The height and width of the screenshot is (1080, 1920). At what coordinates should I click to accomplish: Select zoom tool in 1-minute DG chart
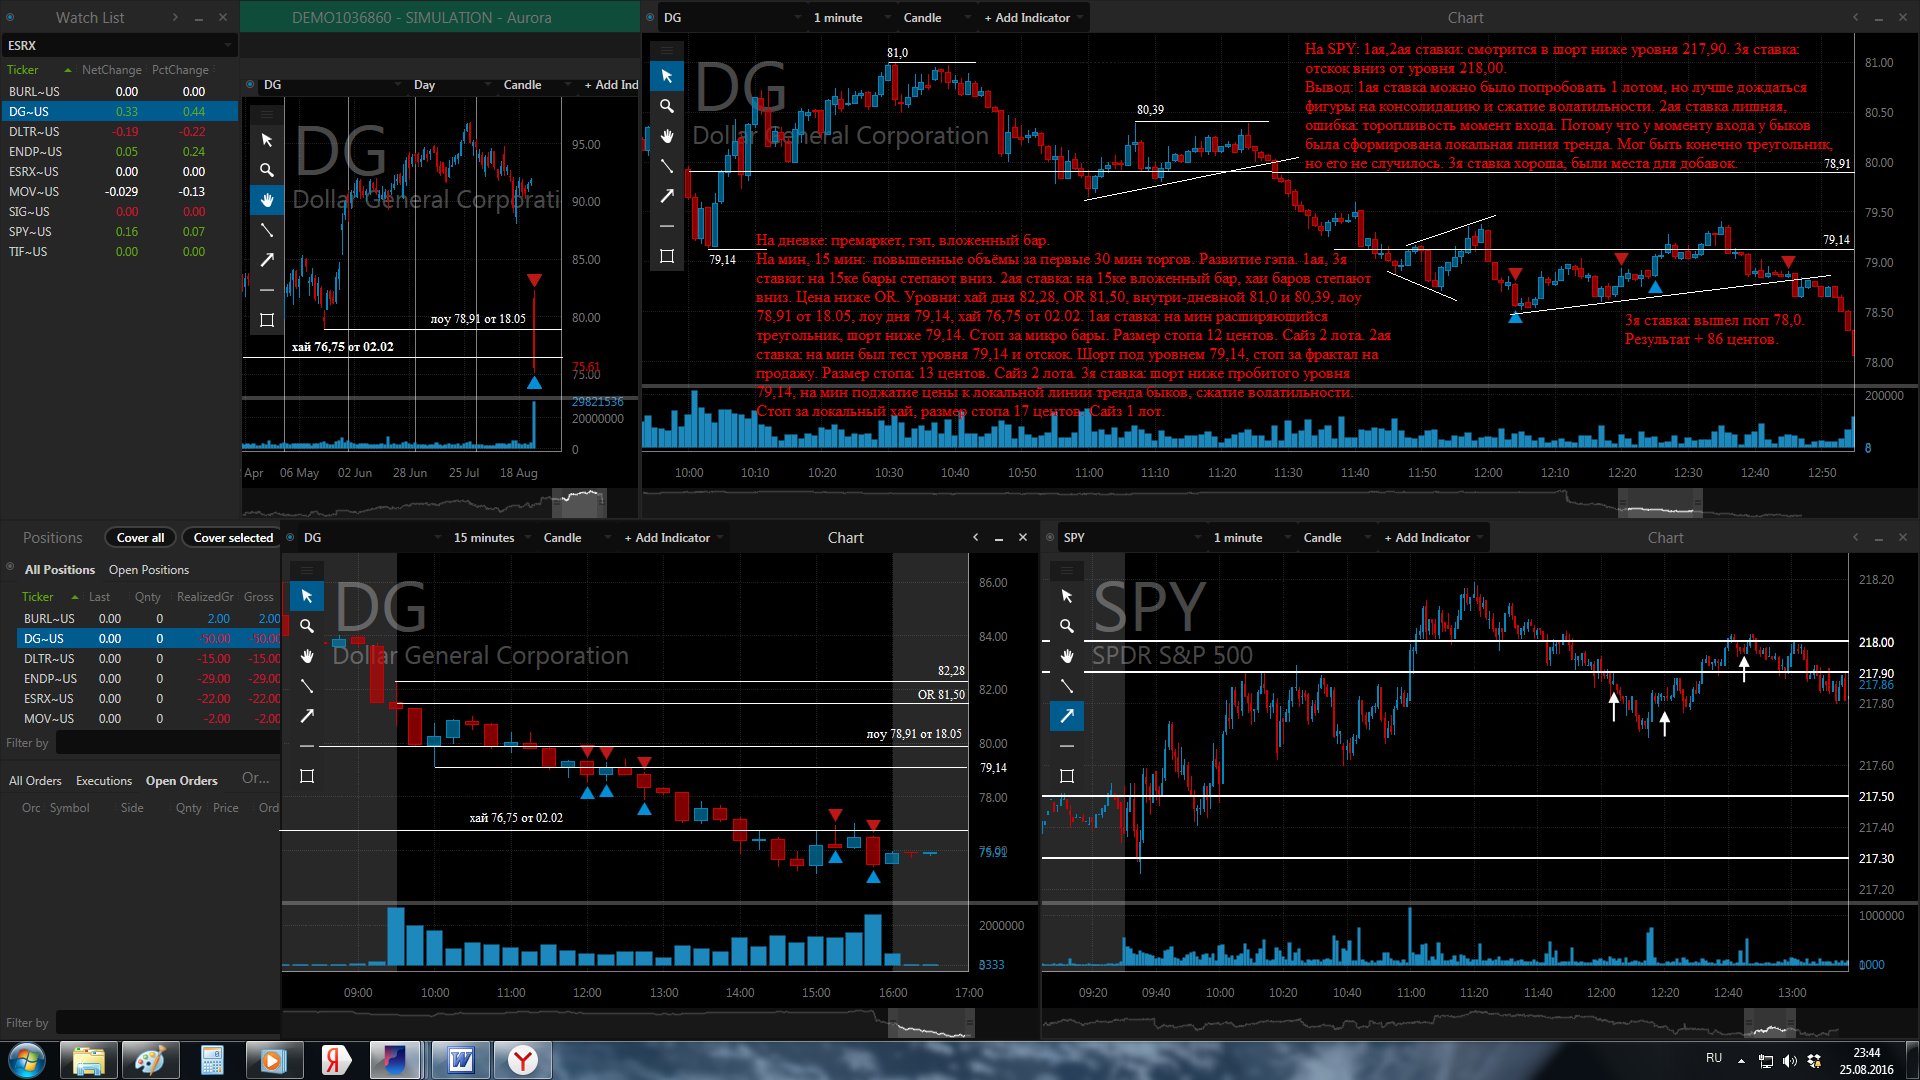[x=667, y=106]
